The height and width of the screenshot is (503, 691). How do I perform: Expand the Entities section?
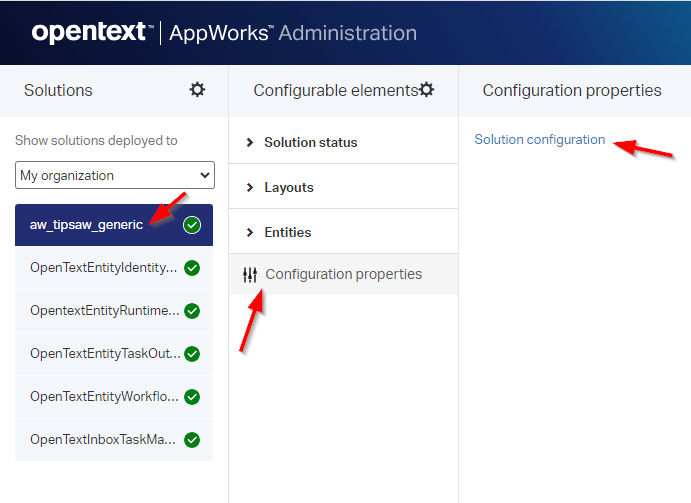[287, 232]
